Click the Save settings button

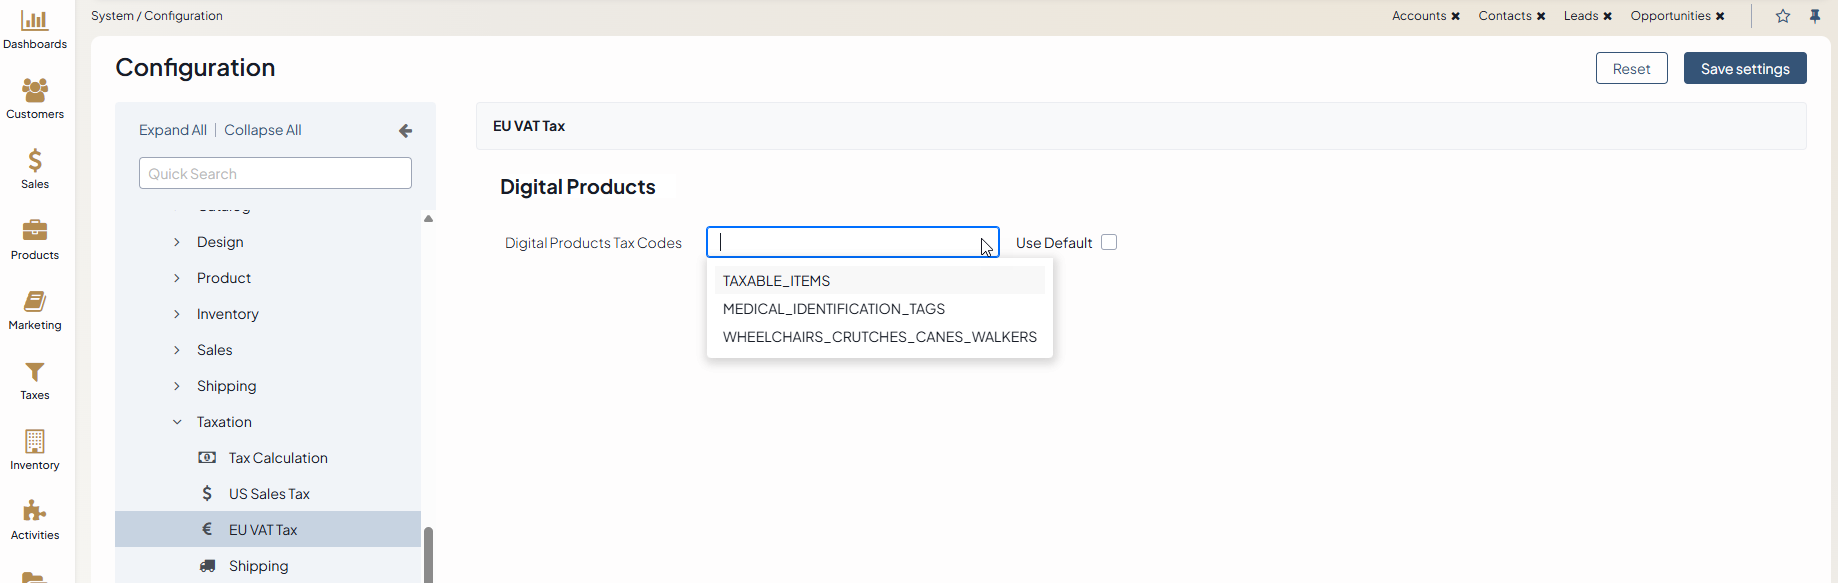(1745, 69)
